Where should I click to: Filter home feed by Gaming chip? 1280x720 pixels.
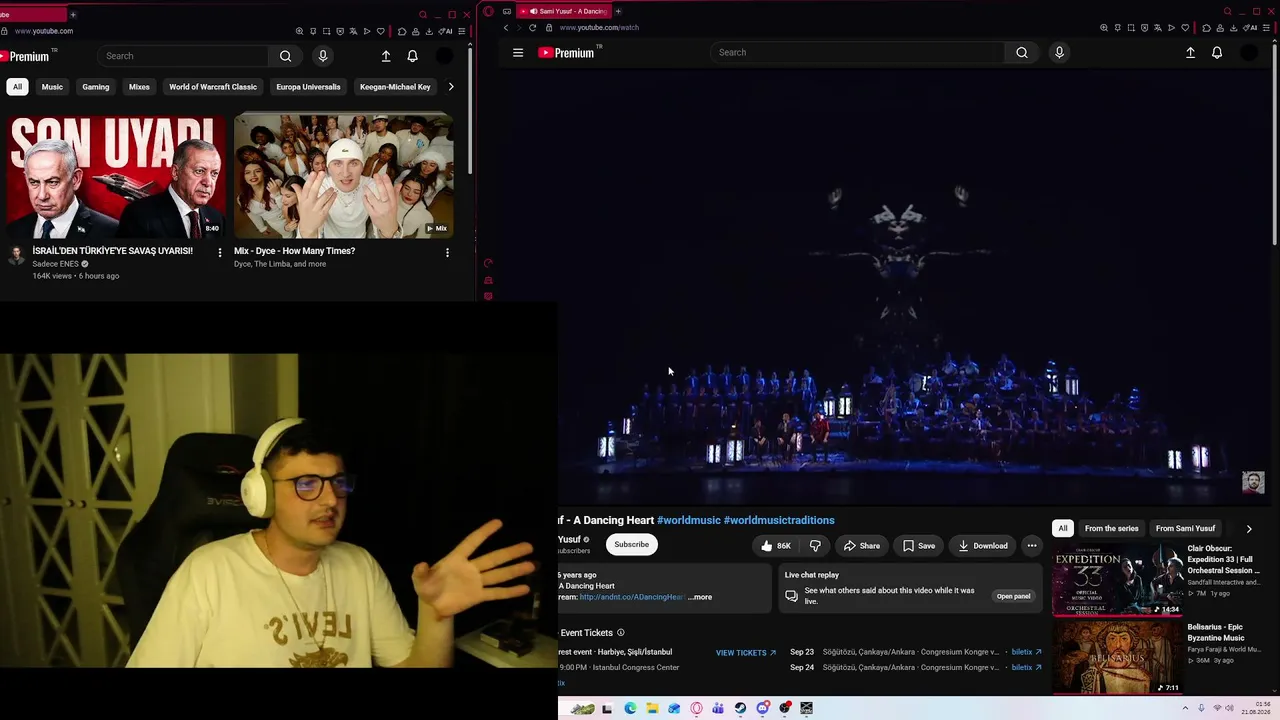(96, 87)
